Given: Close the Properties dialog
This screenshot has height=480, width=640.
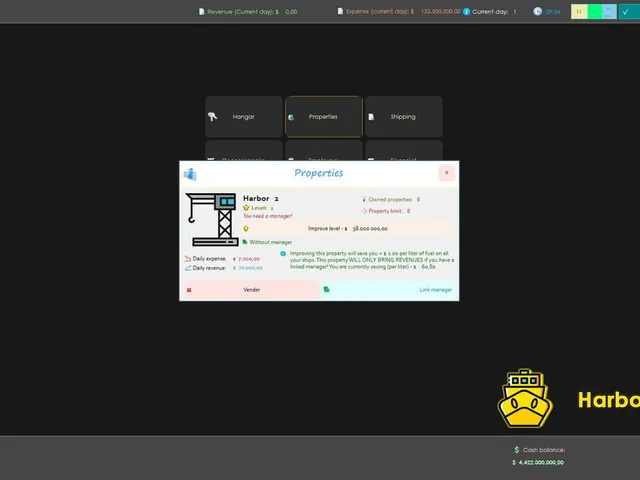Looking at the screenshot, I should click(x=447, y=173).
